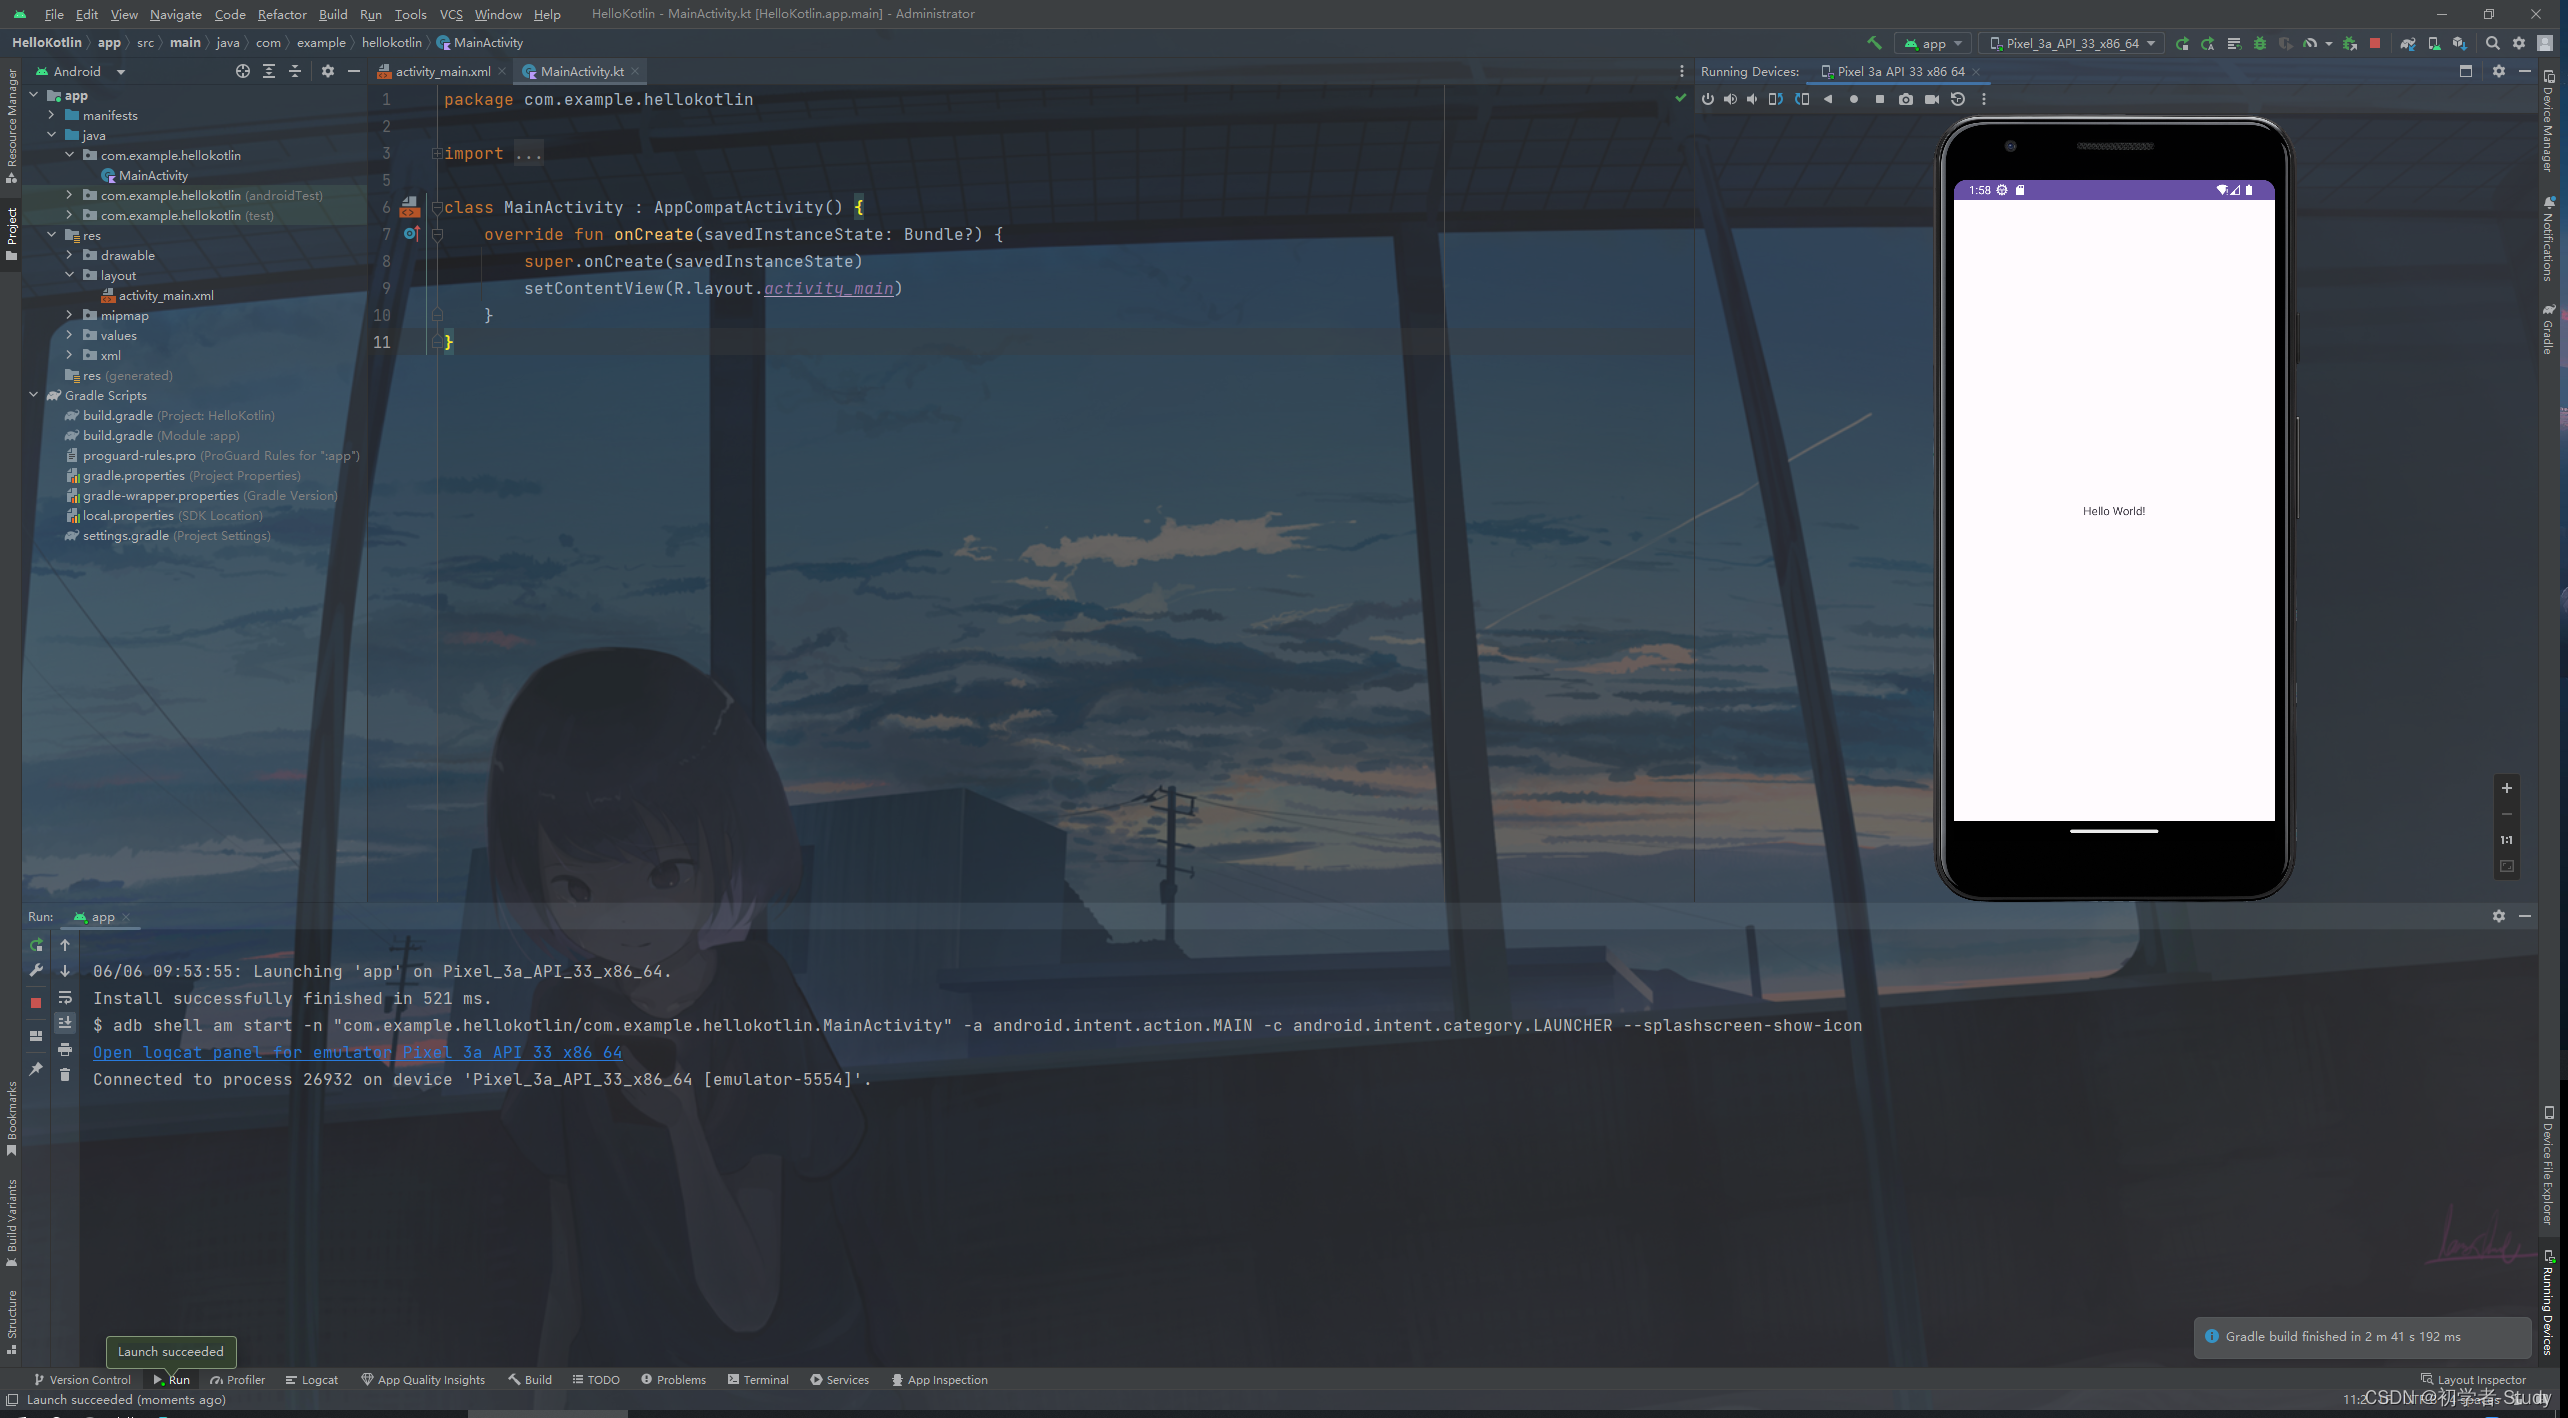The height and width of the screenshot is (1418, 2568).
Task: Open Problems tool window button
Action: point(674,1380)
